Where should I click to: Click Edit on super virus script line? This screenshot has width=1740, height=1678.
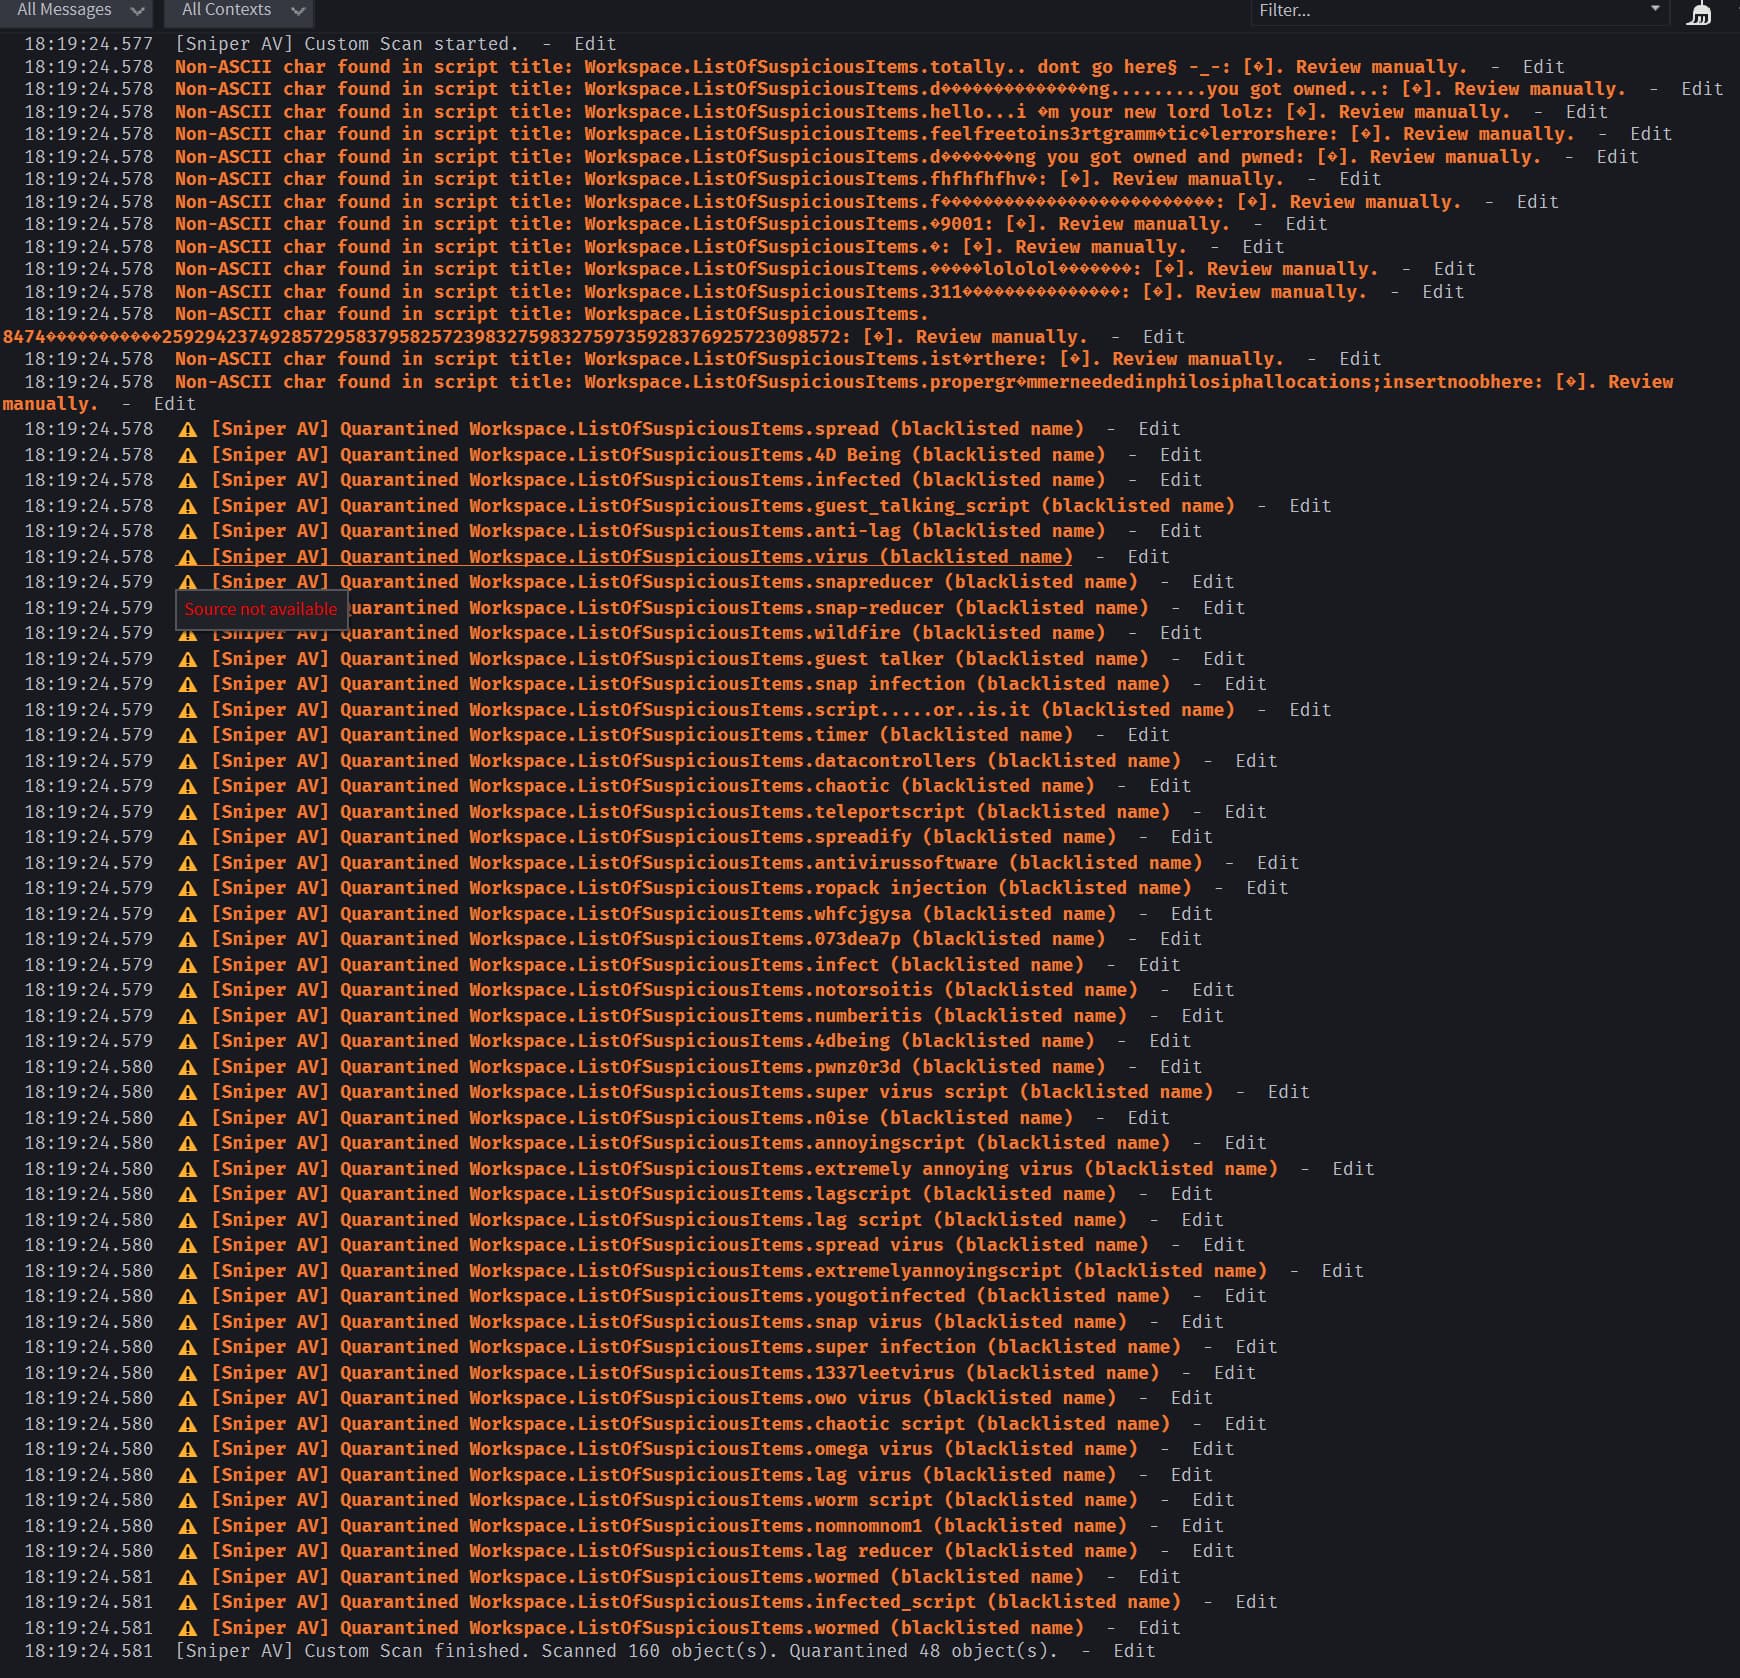point(1288,1092)
